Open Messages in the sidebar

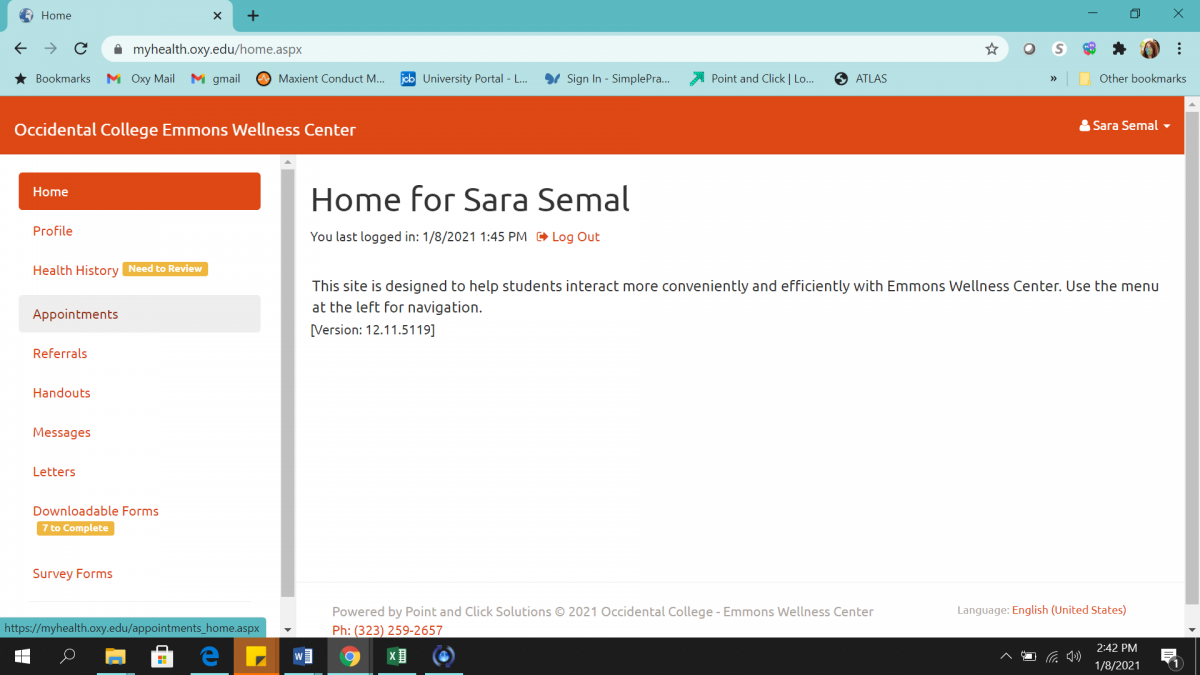point(62,432)
